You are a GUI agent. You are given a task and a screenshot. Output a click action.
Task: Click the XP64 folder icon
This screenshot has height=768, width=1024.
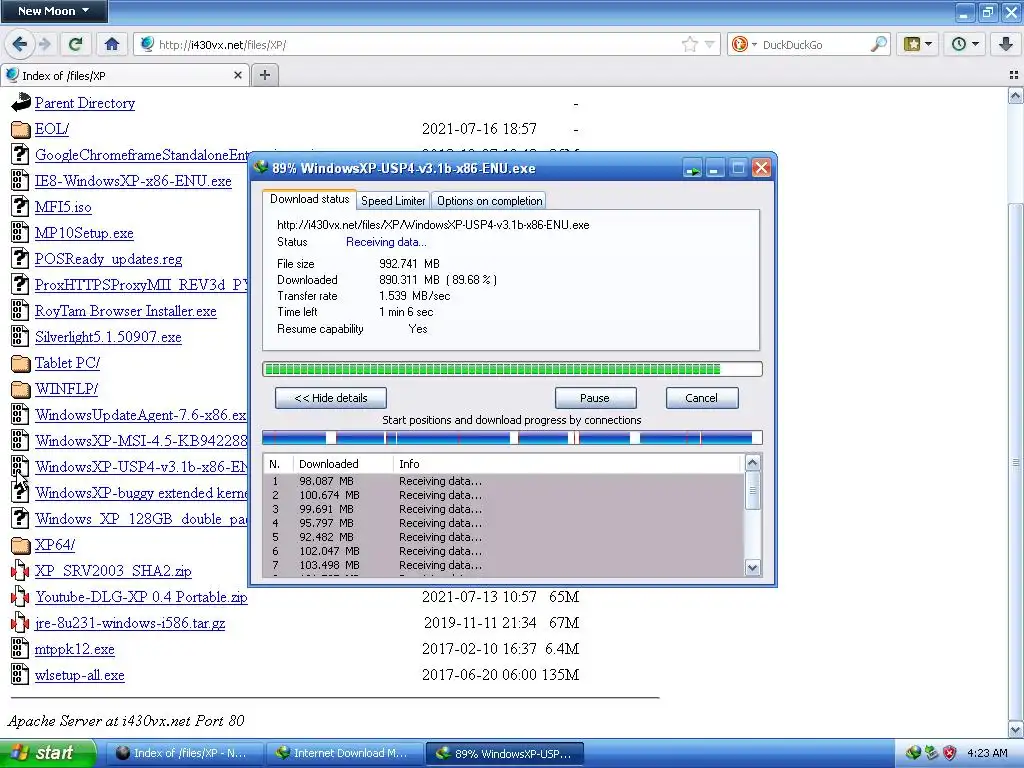pyautogui.click(x=20, y=545)
